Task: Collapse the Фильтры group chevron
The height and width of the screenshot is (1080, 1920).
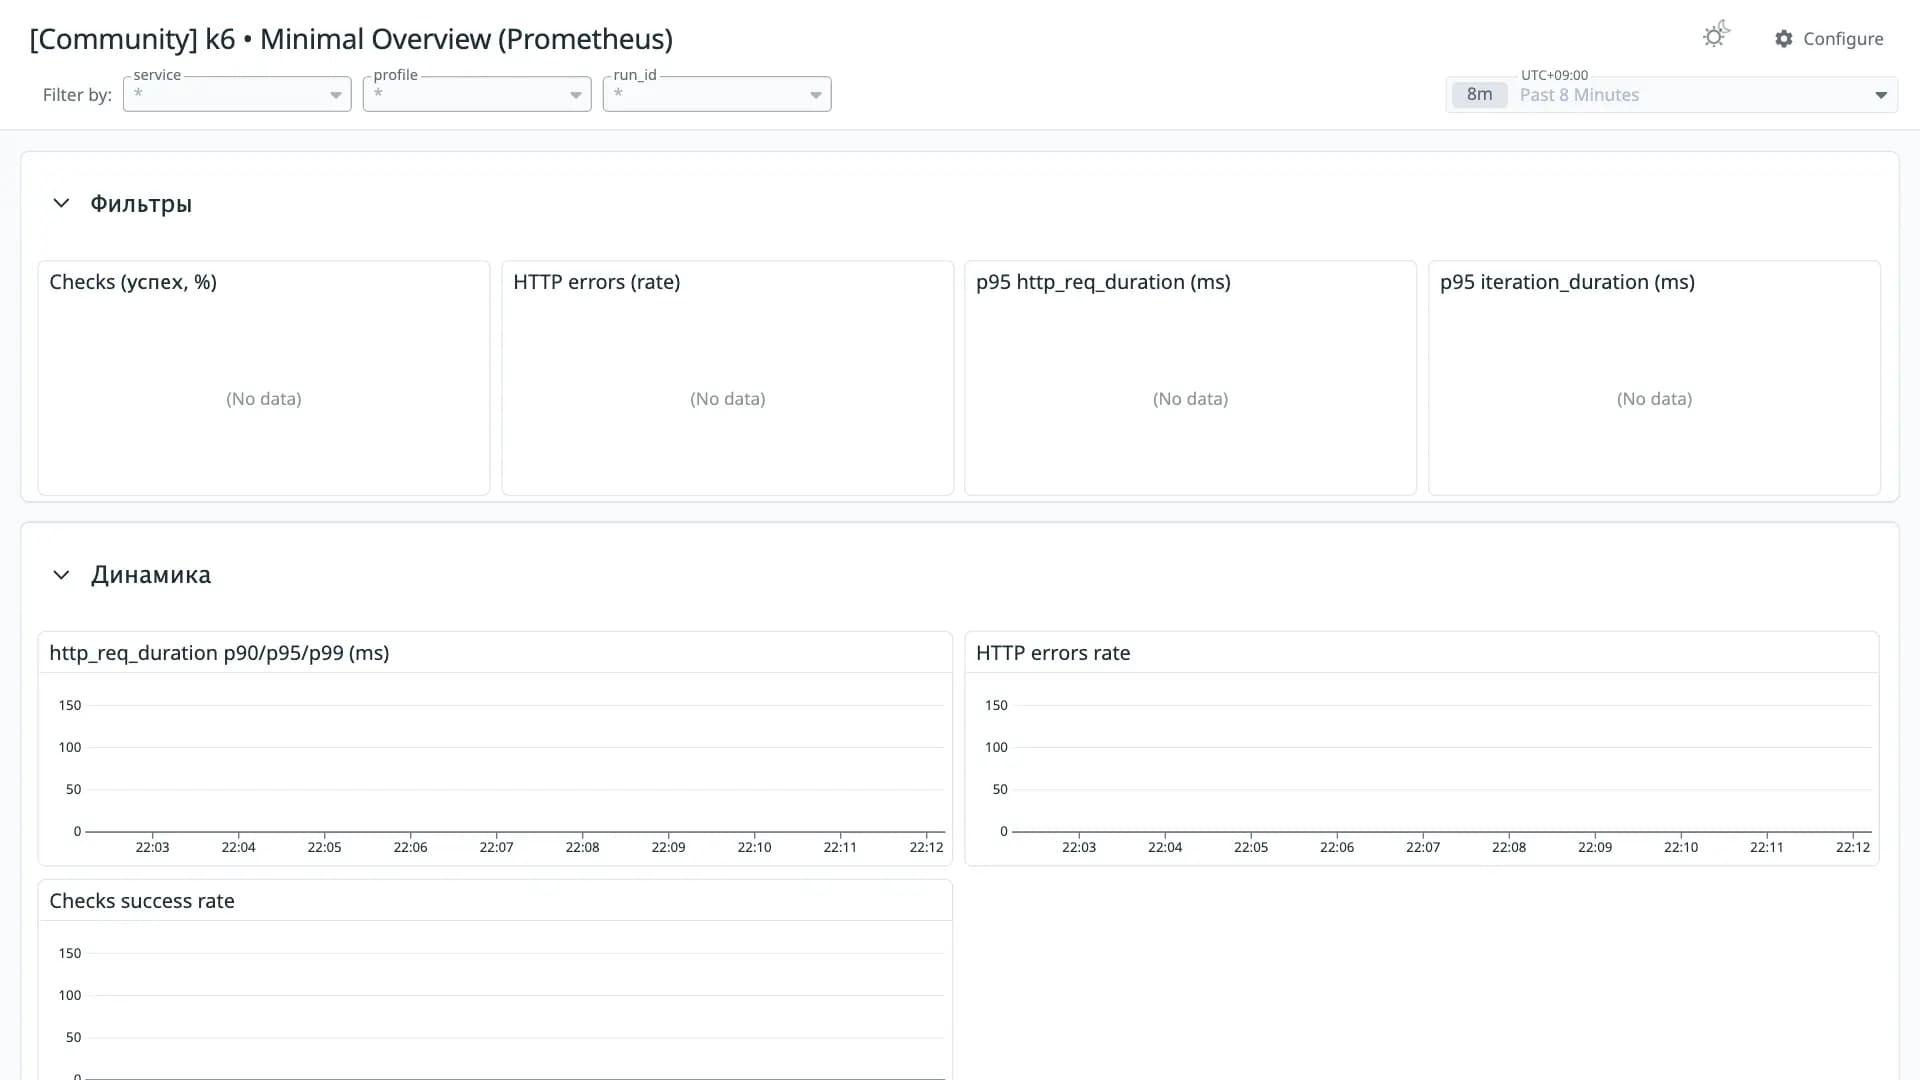Action: (x=61, y=204)
